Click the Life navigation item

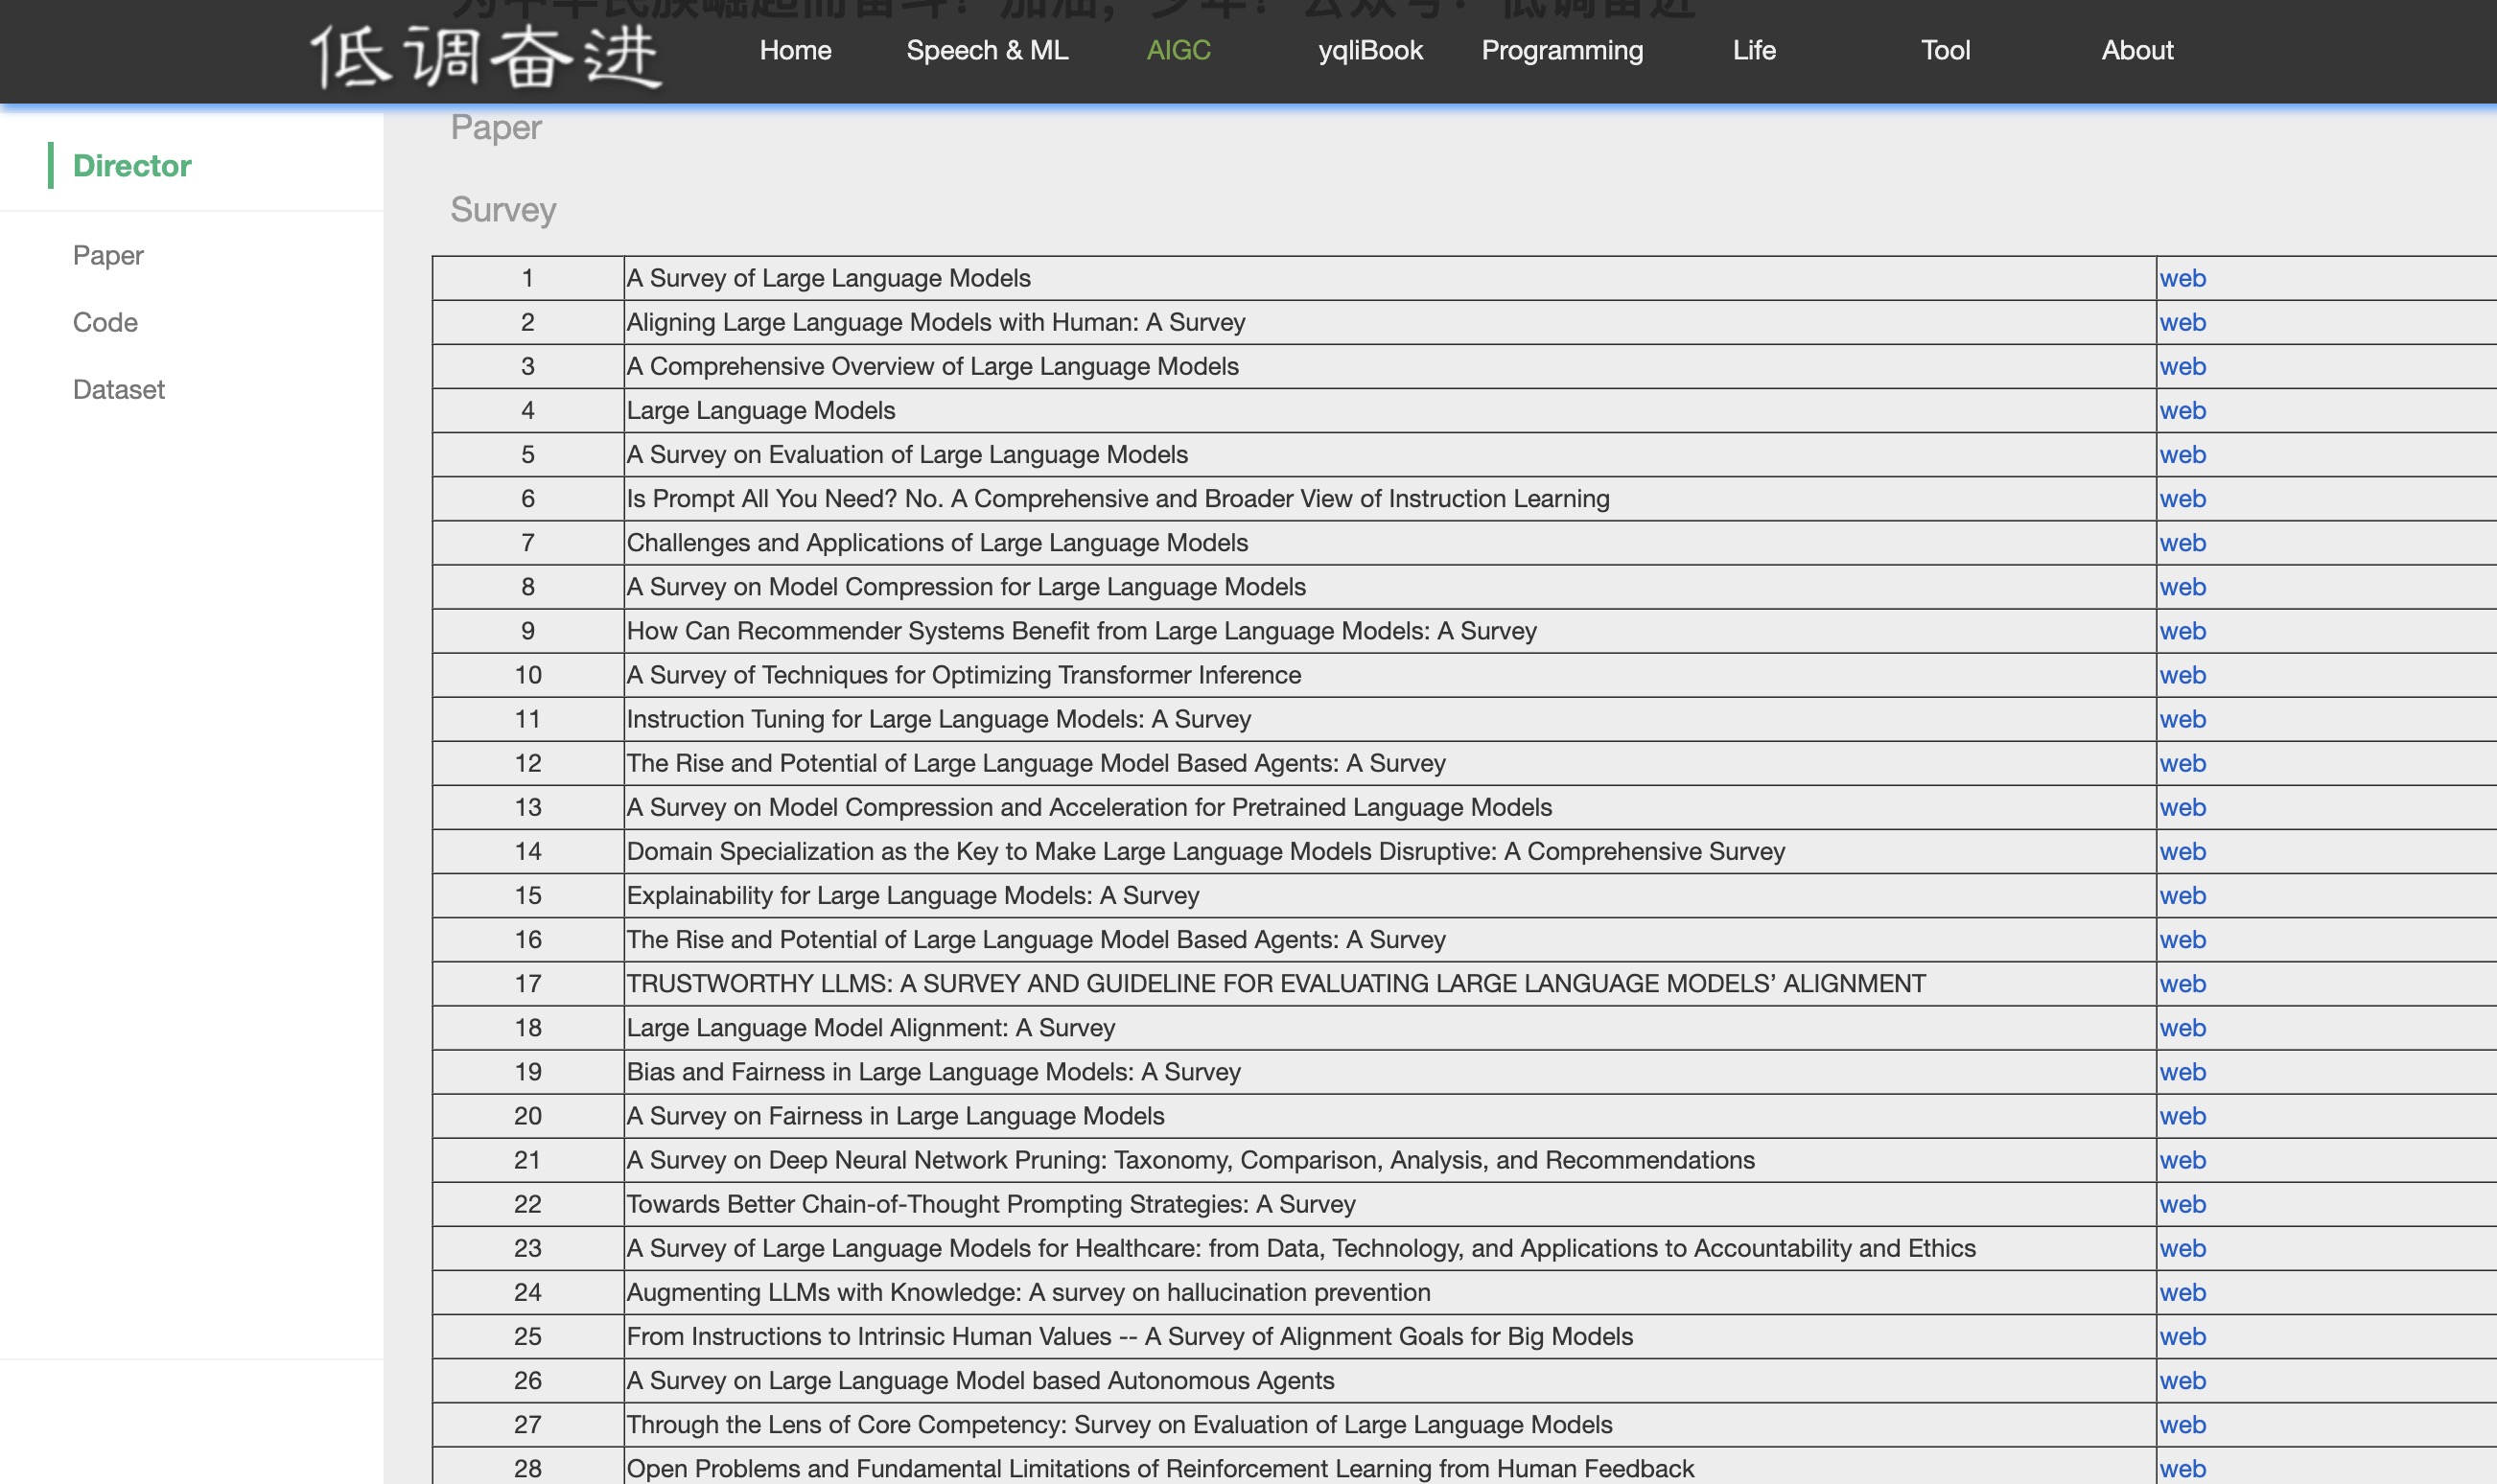point(1753,50)
